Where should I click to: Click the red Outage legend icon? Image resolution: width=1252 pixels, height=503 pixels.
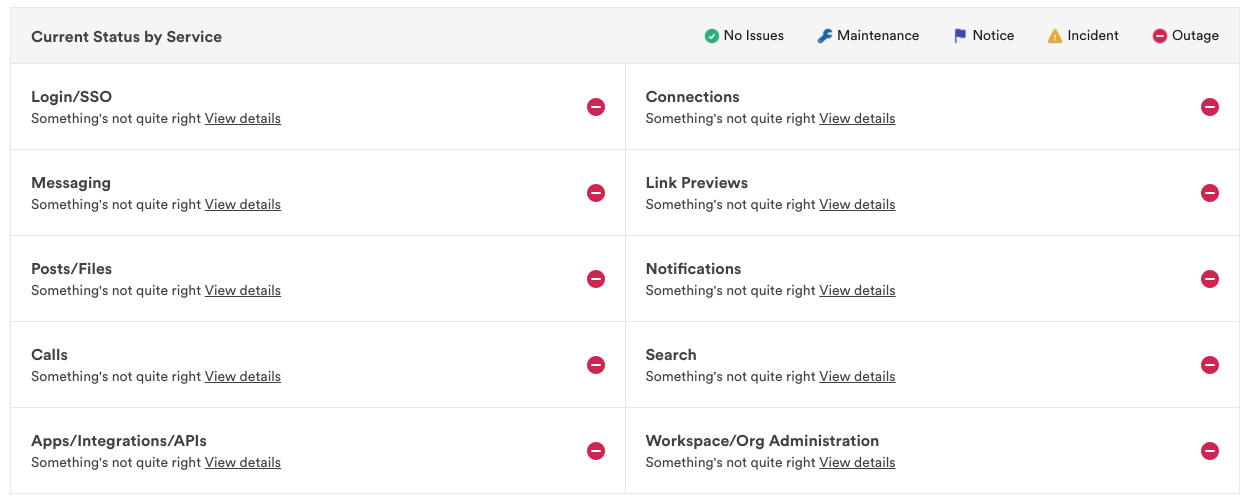[1160, 36]
